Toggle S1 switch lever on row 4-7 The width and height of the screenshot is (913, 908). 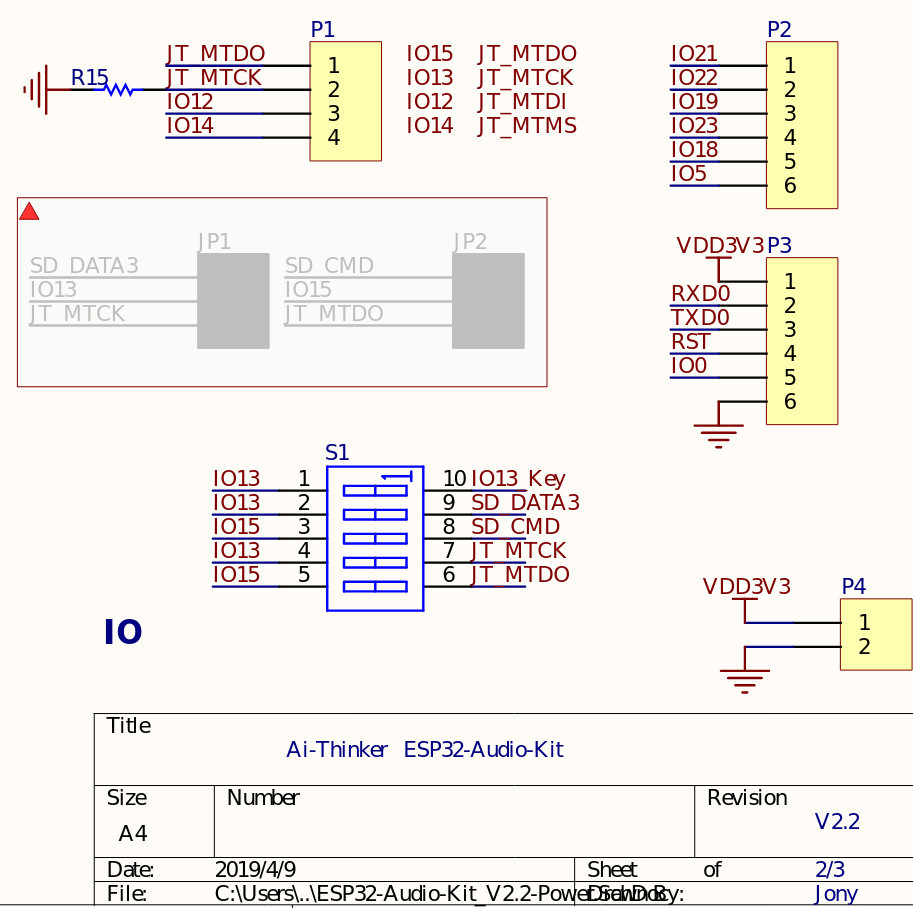tap(375, 563)
